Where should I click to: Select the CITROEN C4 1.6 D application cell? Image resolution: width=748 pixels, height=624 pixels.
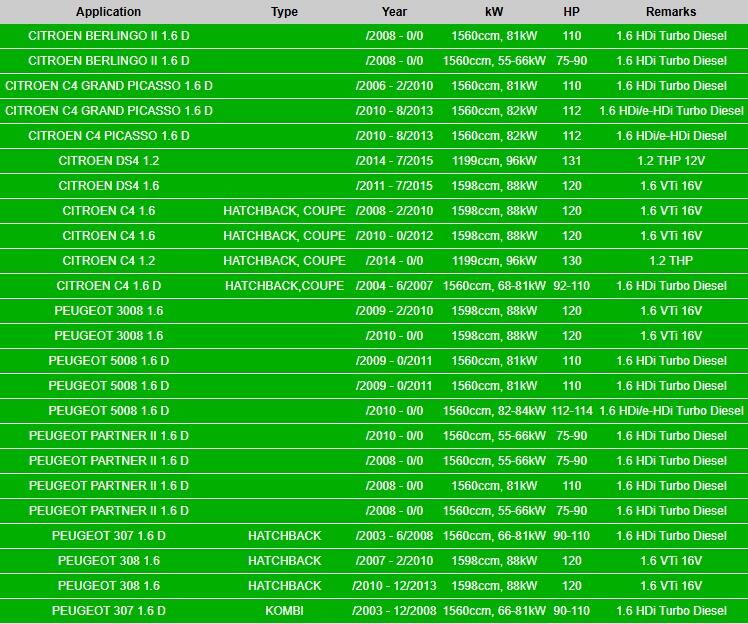point(108,286)
